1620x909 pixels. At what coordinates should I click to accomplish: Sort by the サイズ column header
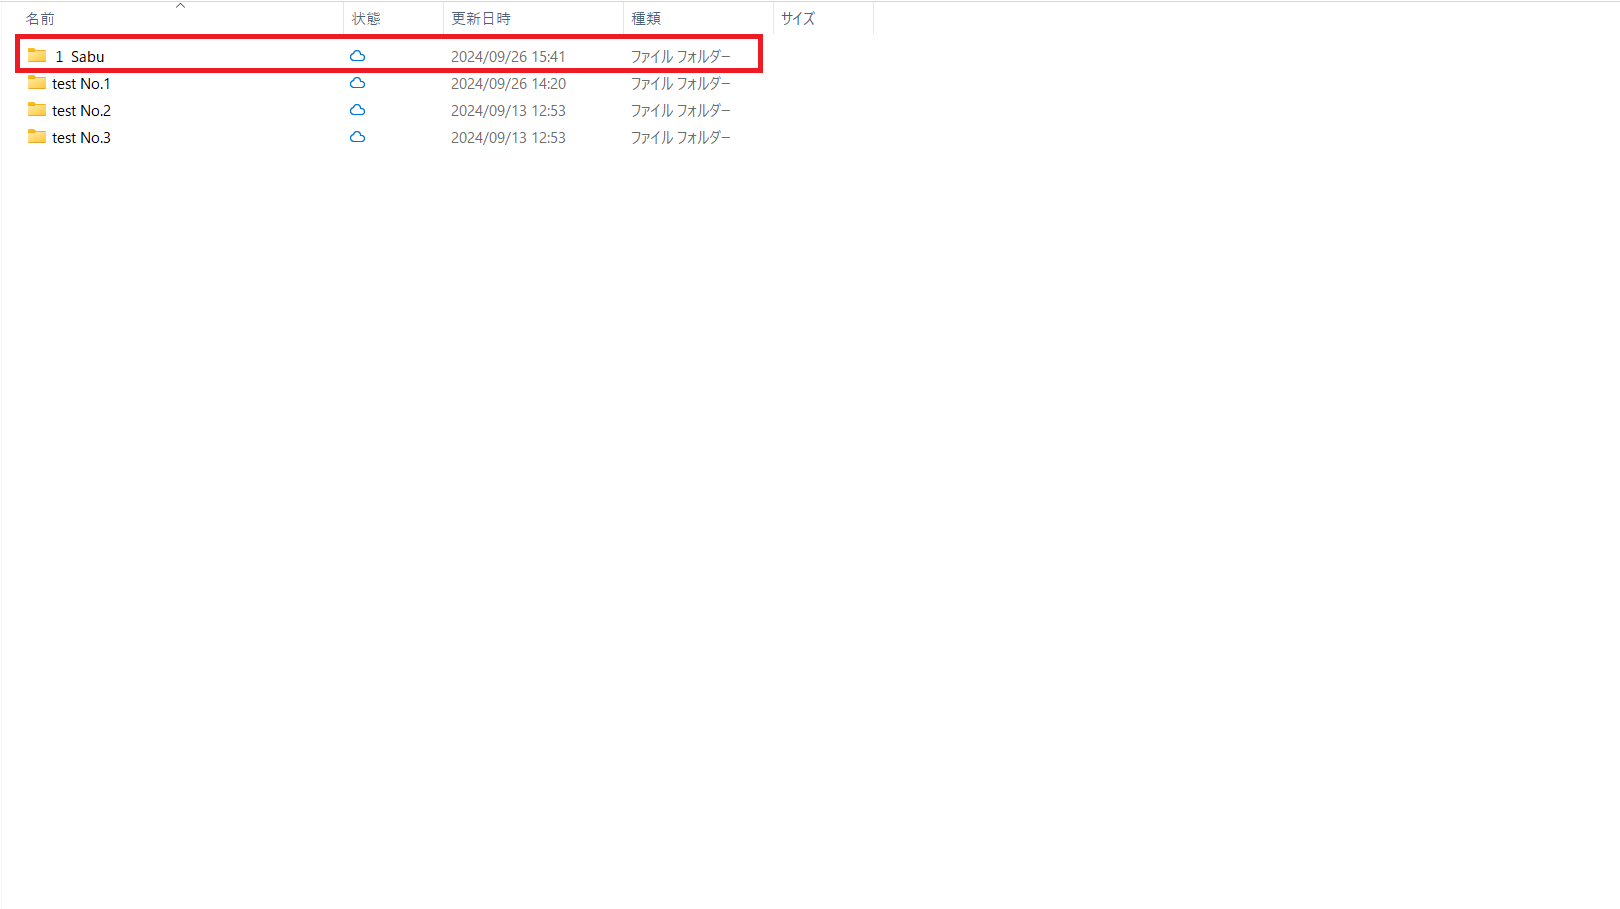798,18
